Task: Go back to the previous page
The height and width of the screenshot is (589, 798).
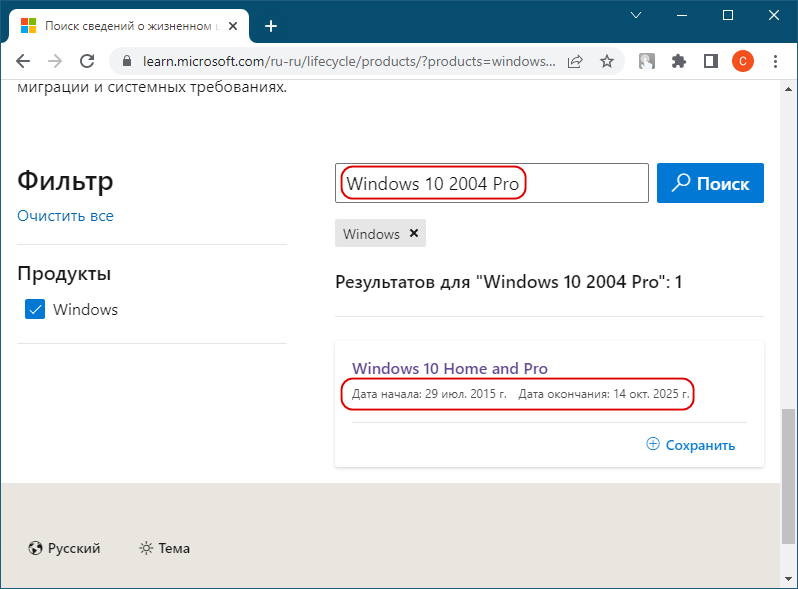Action: tap(23, 62)
